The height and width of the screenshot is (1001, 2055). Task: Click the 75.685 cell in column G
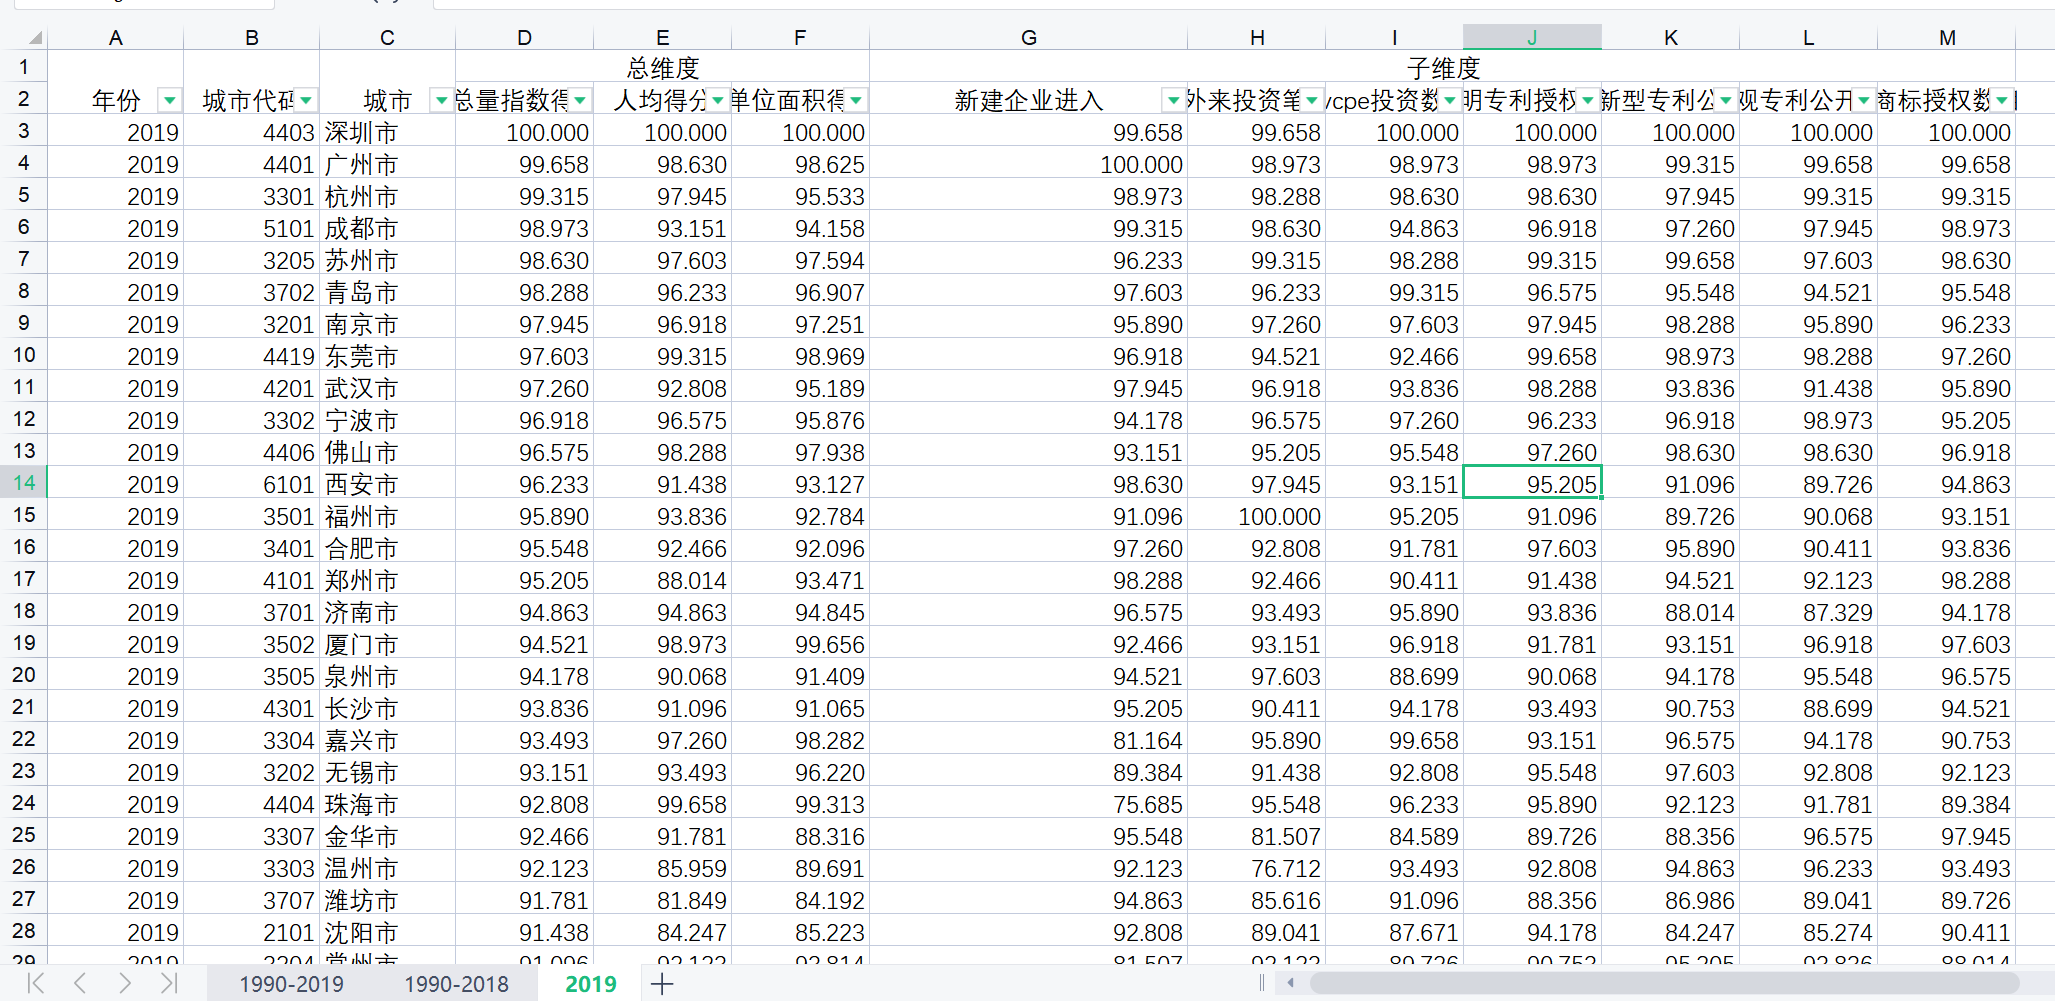pos(1029,804)
